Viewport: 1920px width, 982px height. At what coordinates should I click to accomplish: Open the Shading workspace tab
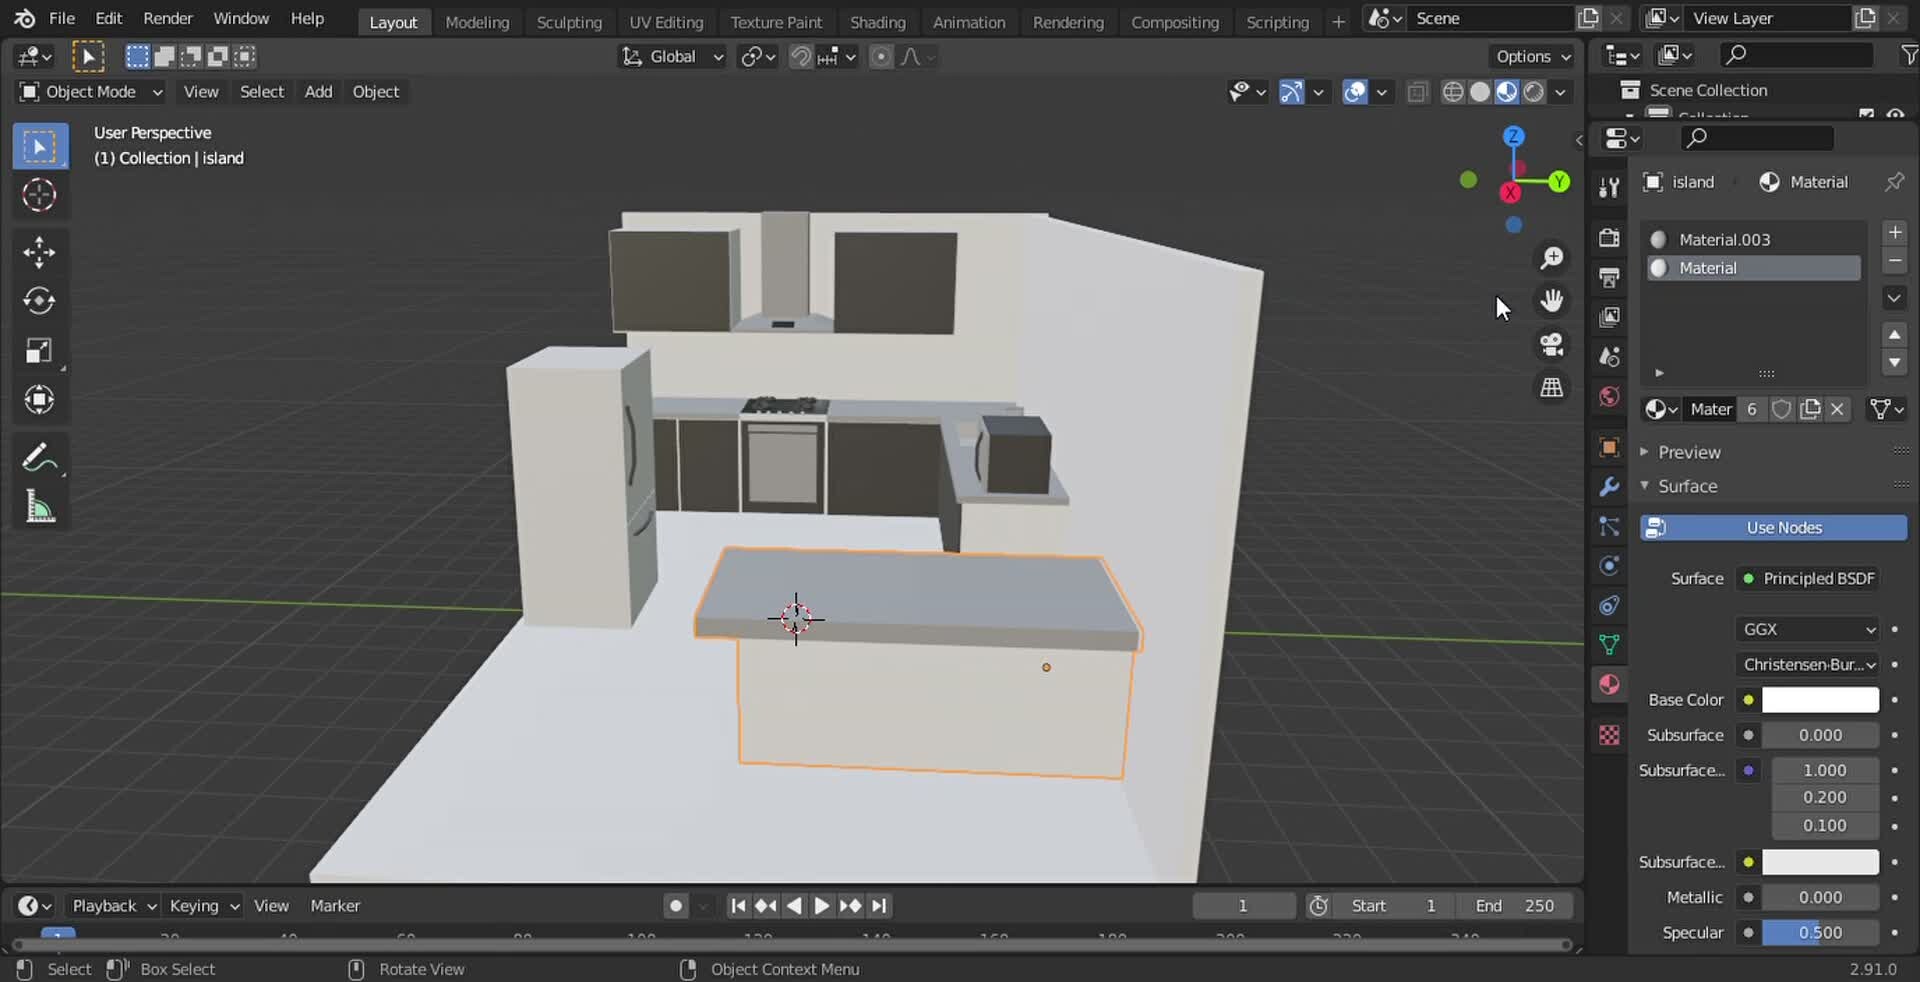pos(878,22)
